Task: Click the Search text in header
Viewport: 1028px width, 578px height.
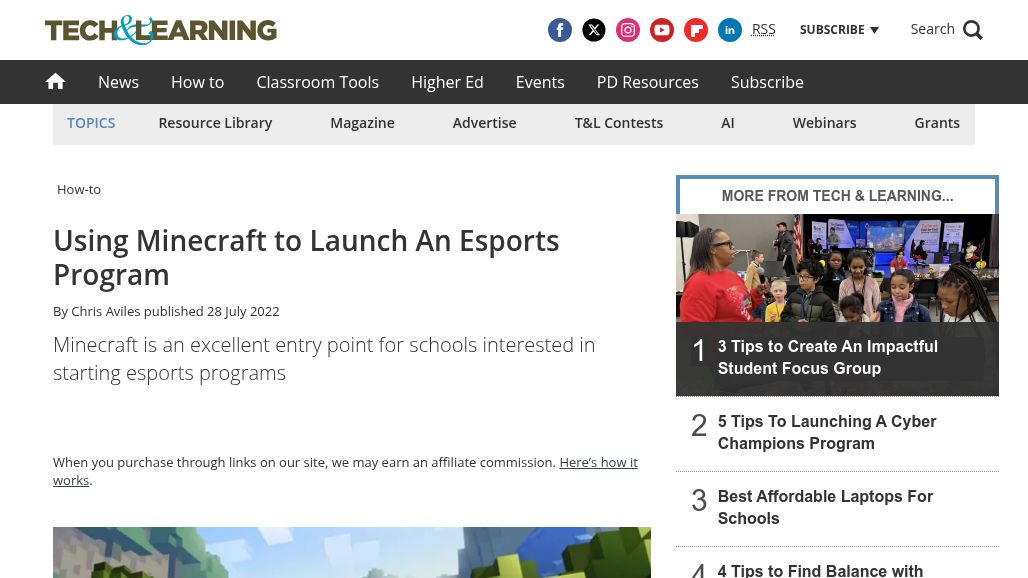Action: click(932, 29)
